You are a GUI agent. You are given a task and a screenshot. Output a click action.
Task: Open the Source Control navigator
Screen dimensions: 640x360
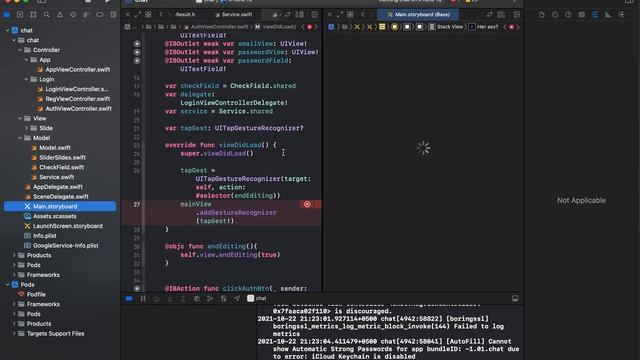click(20, 15)
